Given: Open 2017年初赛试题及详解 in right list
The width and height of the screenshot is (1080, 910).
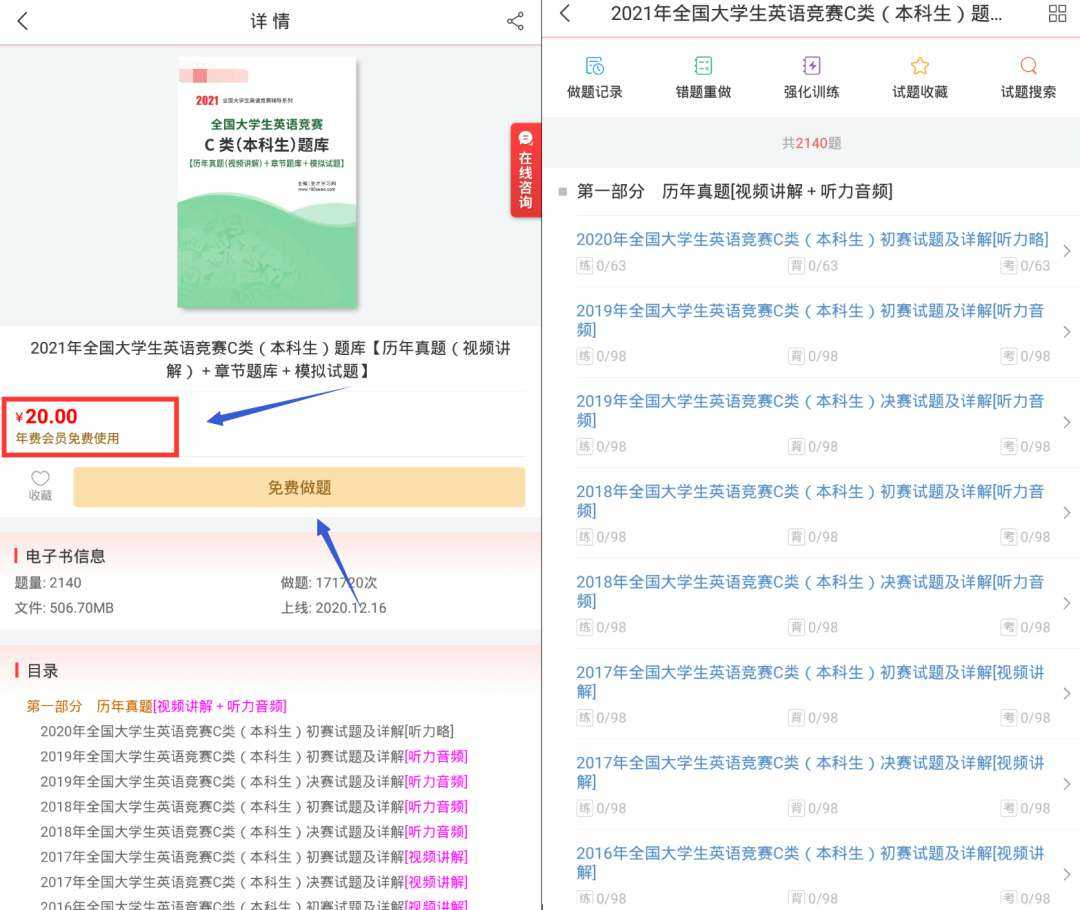Looking at the screenshot, I should coord(810,681).
